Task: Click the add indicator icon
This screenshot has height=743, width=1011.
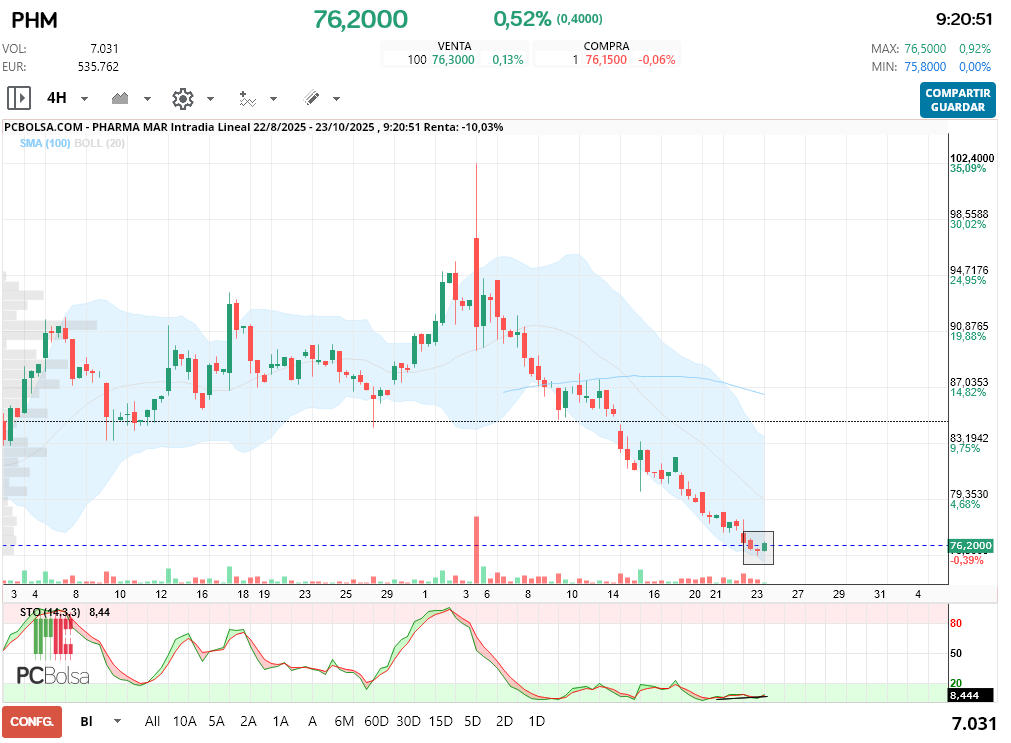Action: click(x=248, y=98)
